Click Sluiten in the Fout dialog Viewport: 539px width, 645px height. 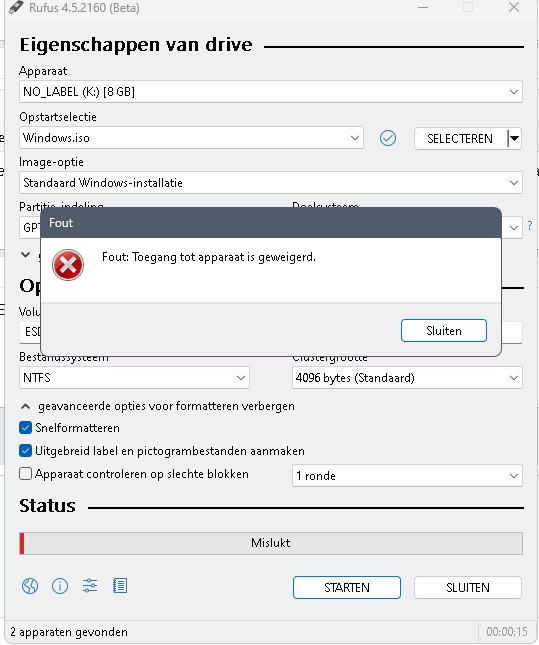444,331
